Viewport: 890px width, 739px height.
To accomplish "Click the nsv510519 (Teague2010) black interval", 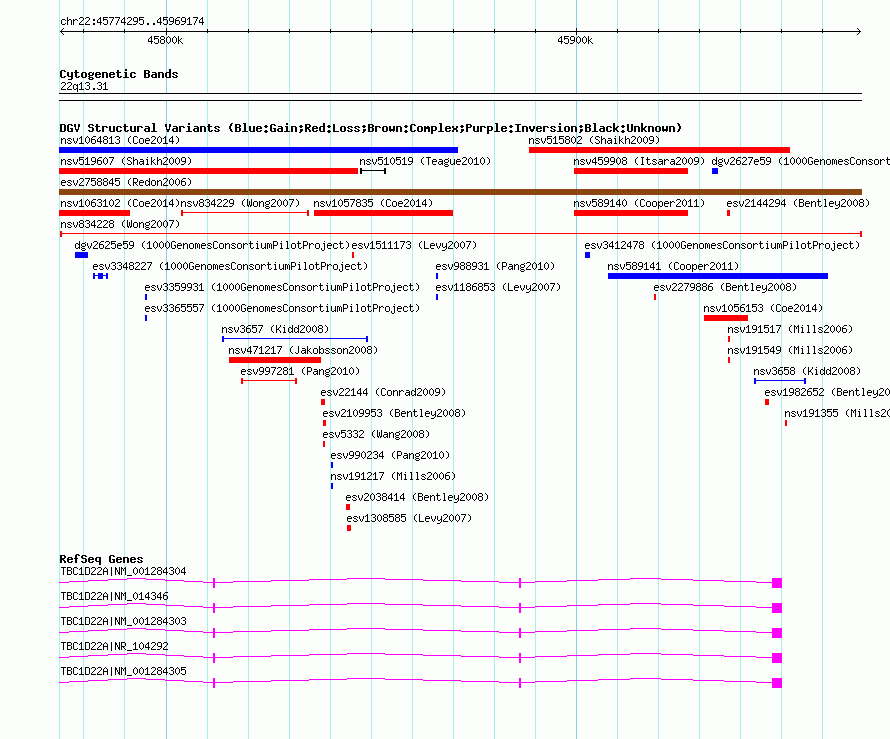I will click(x=373, y=171).
